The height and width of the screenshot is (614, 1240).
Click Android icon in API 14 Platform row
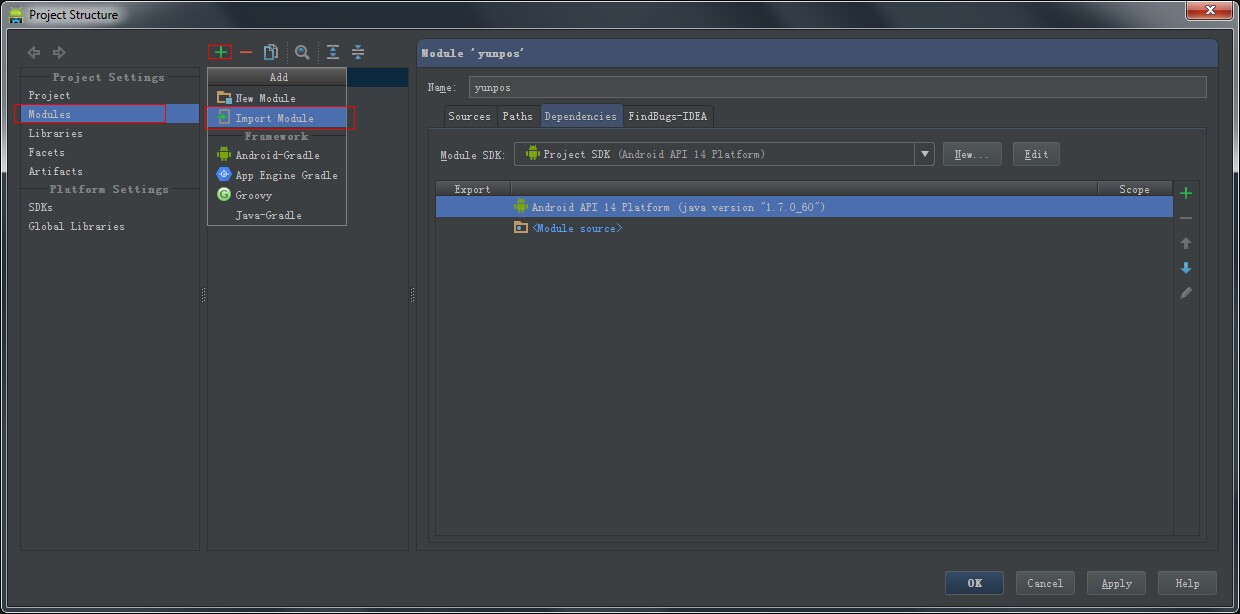[x=521, y=206]
